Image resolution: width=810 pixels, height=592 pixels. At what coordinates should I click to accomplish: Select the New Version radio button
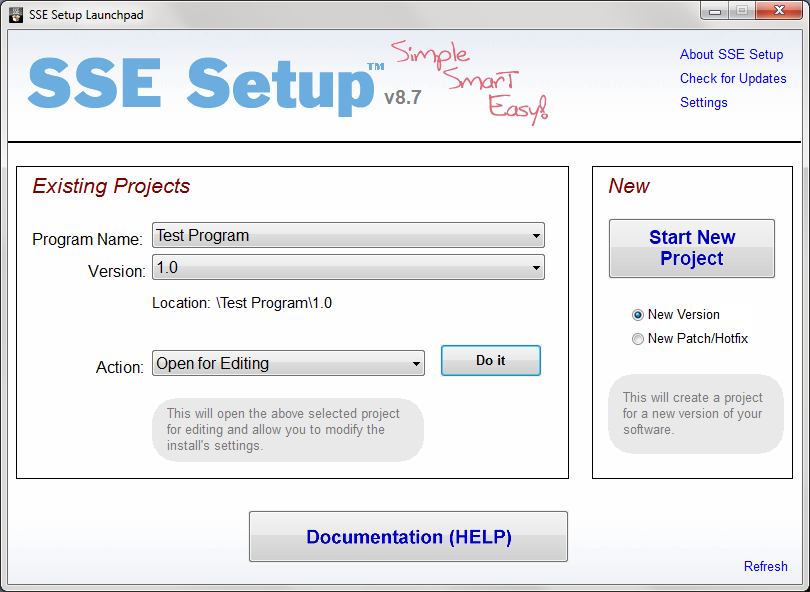click(x=638, y=314)
